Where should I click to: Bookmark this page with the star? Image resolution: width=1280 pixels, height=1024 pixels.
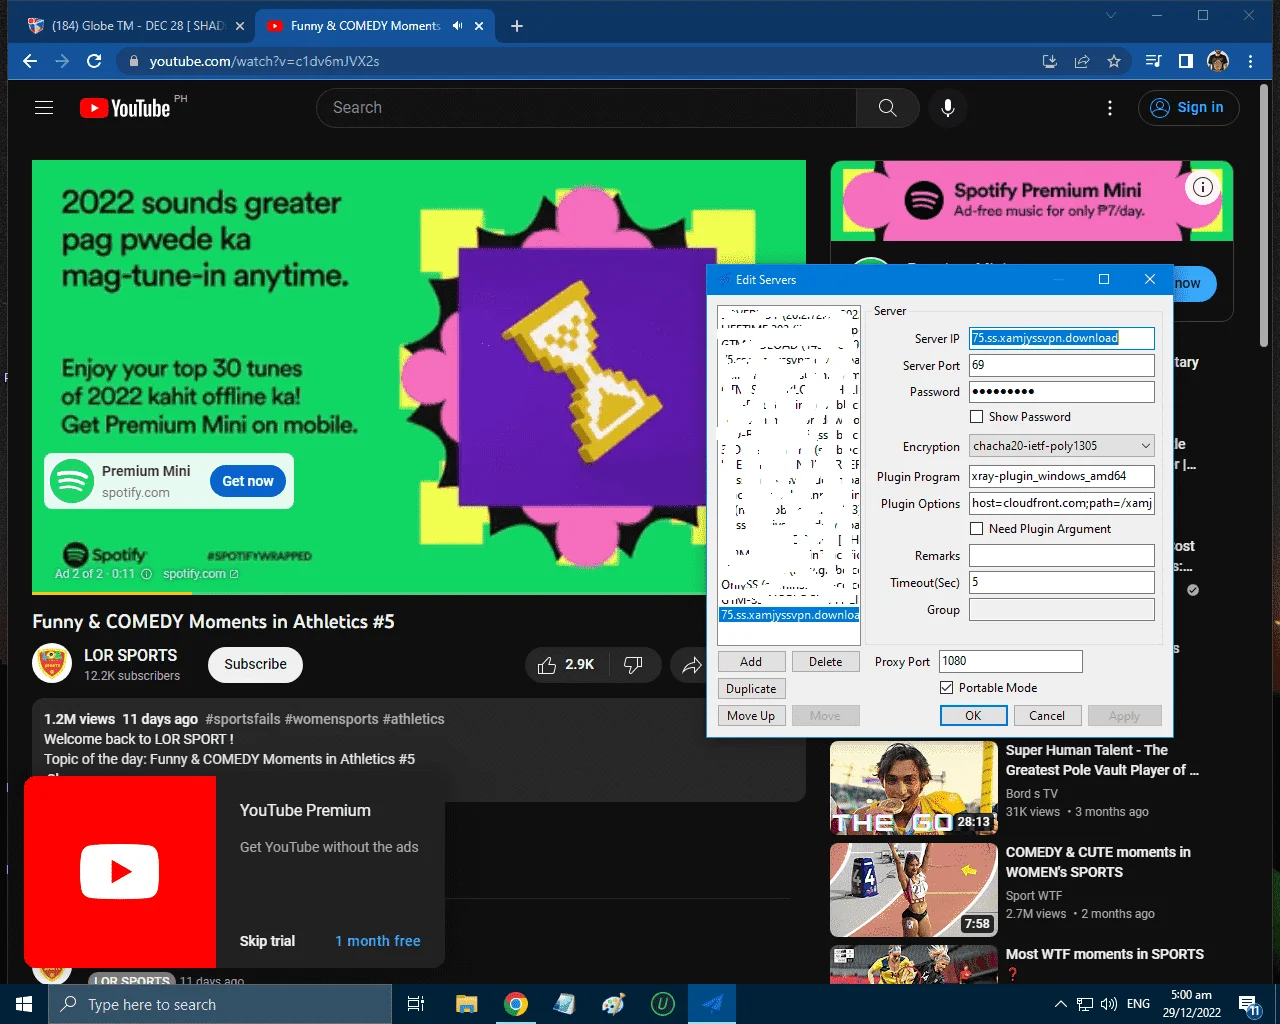pyautogui.click(x=1114, y=61)
